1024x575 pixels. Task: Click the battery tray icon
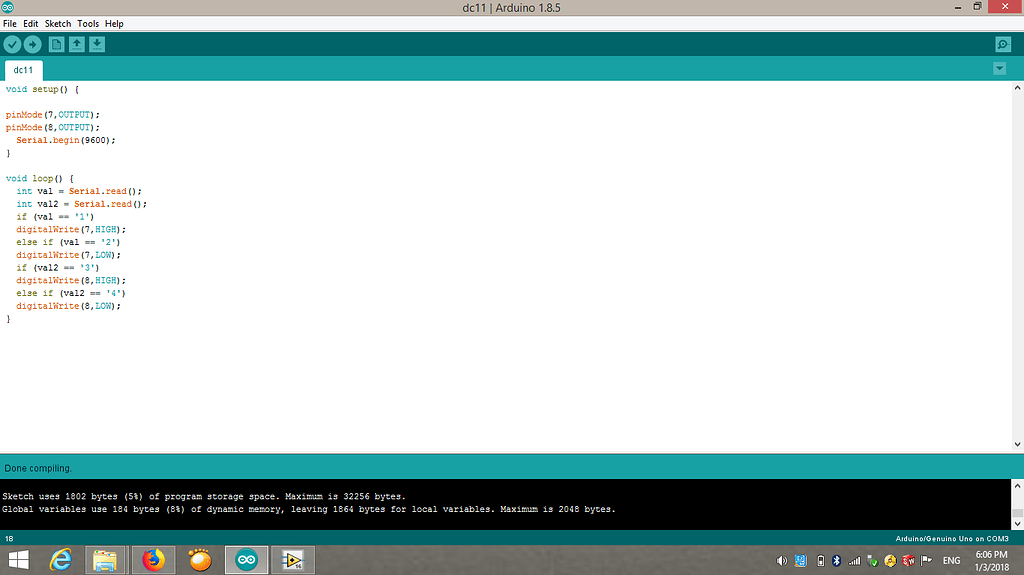tap(820, 561)
